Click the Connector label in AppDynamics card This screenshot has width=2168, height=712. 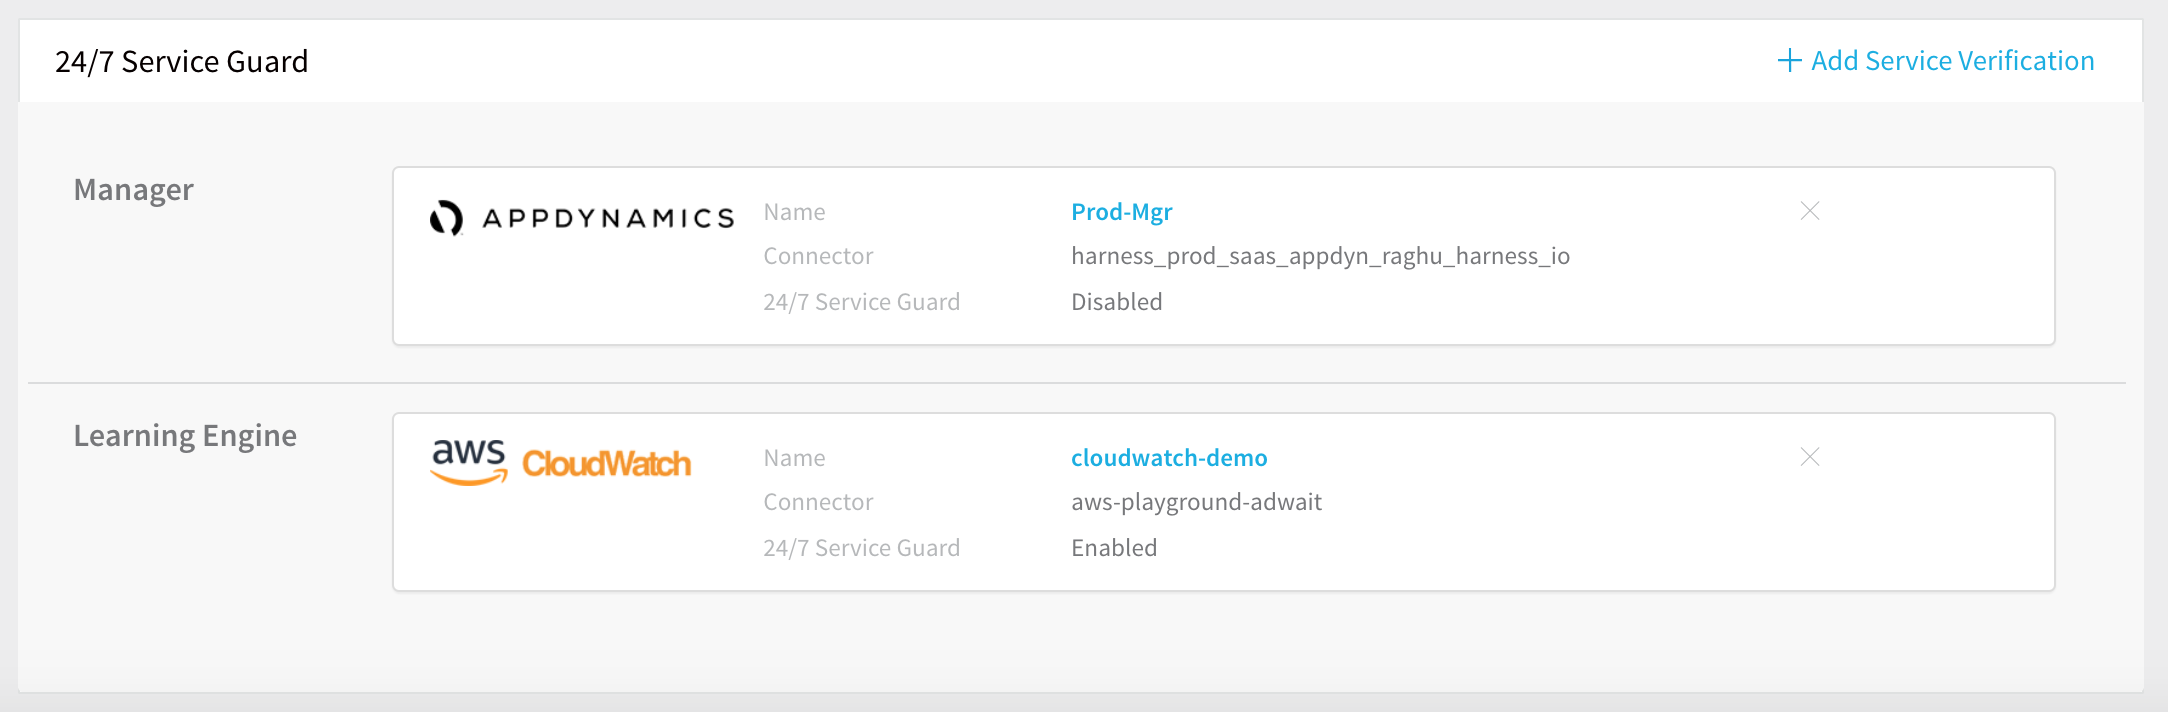(x=818, y=256)
